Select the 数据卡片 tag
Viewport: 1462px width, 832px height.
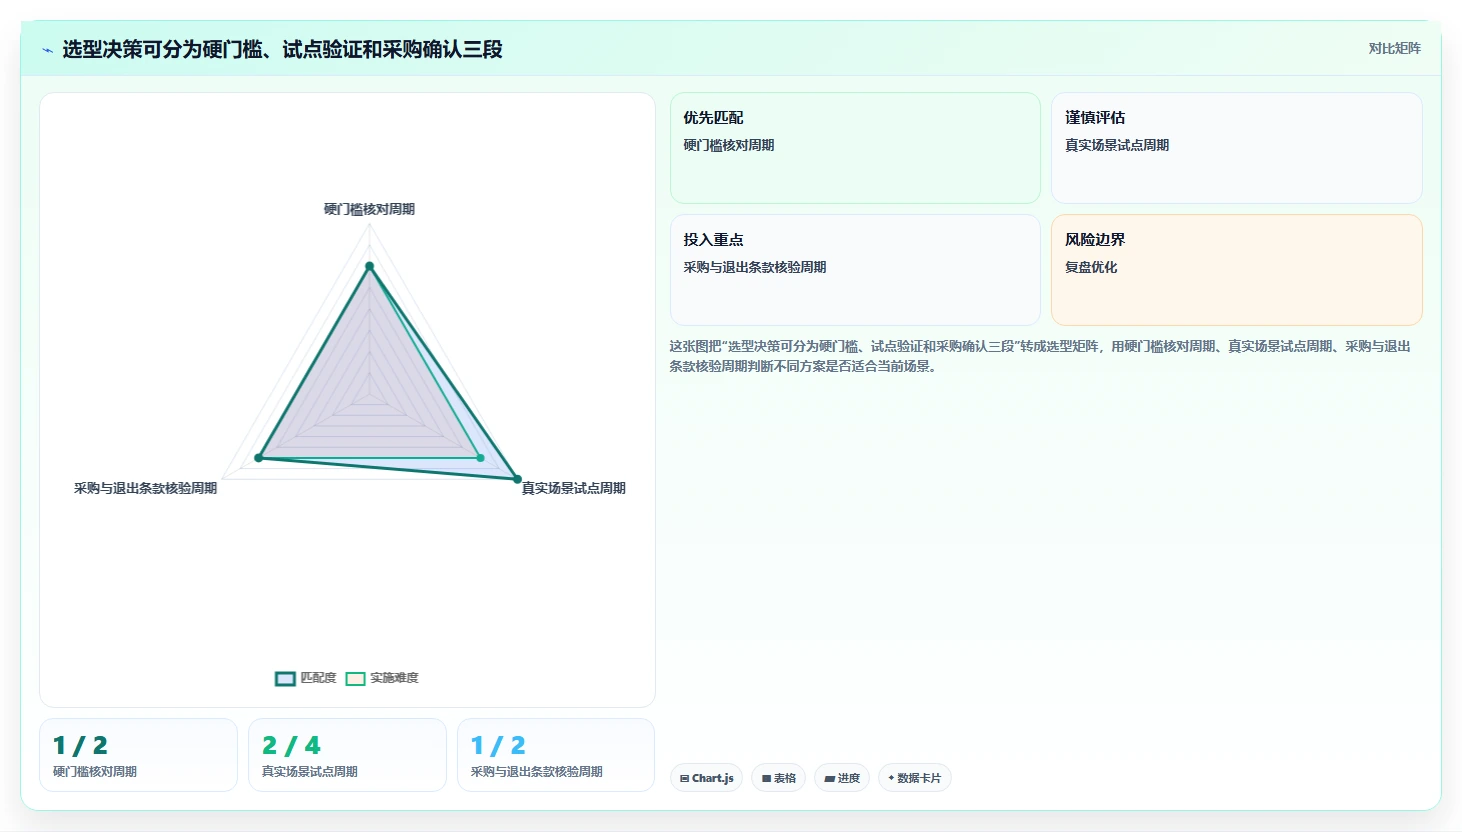pos(914,778)
